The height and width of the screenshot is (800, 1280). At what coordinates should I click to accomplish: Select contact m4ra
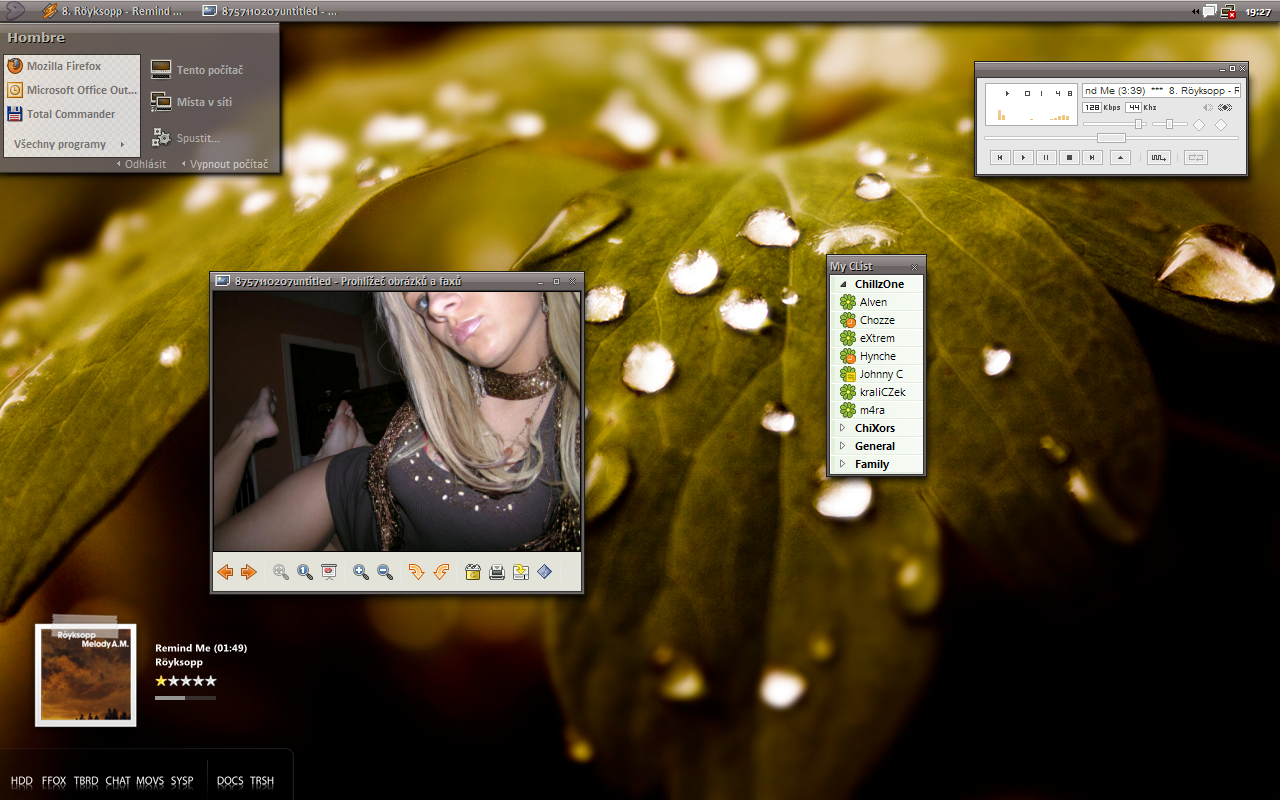pos(877,410)
